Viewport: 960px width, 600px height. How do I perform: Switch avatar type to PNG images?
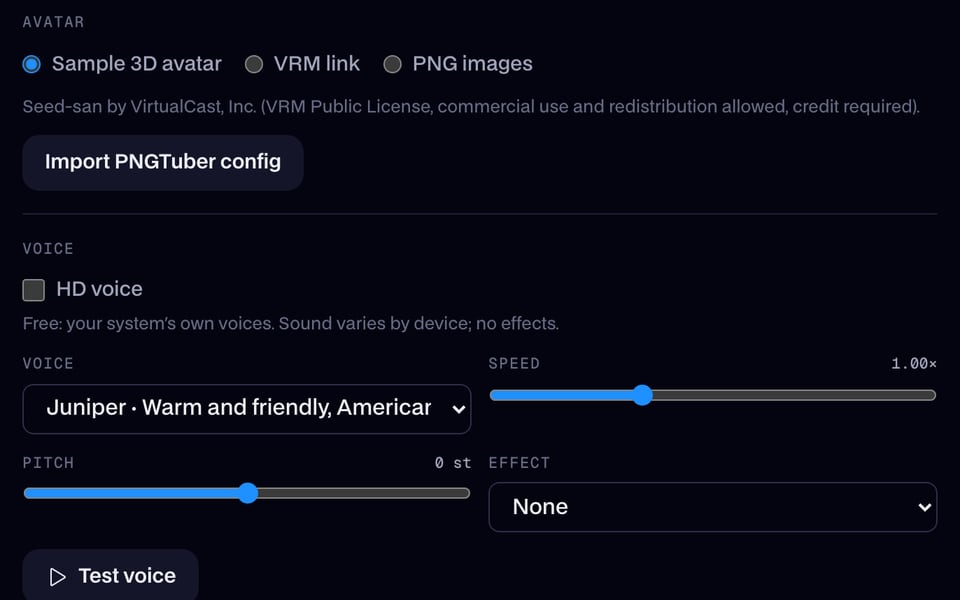[x=392, y=64]
